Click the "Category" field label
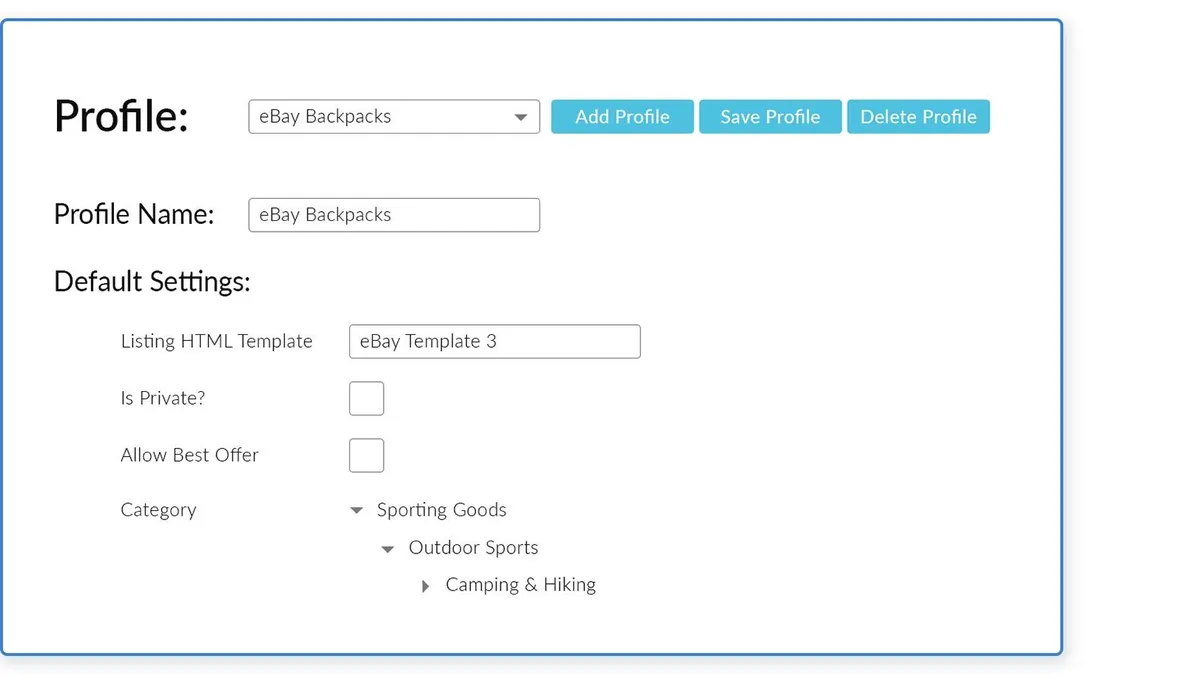This screenshot has width=1200, height=678. coord(158,510)
